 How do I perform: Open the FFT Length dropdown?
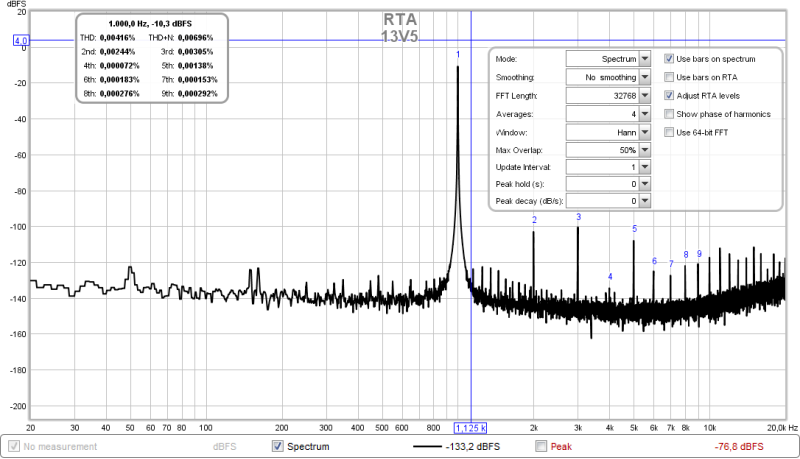click(x=644, y=95)
